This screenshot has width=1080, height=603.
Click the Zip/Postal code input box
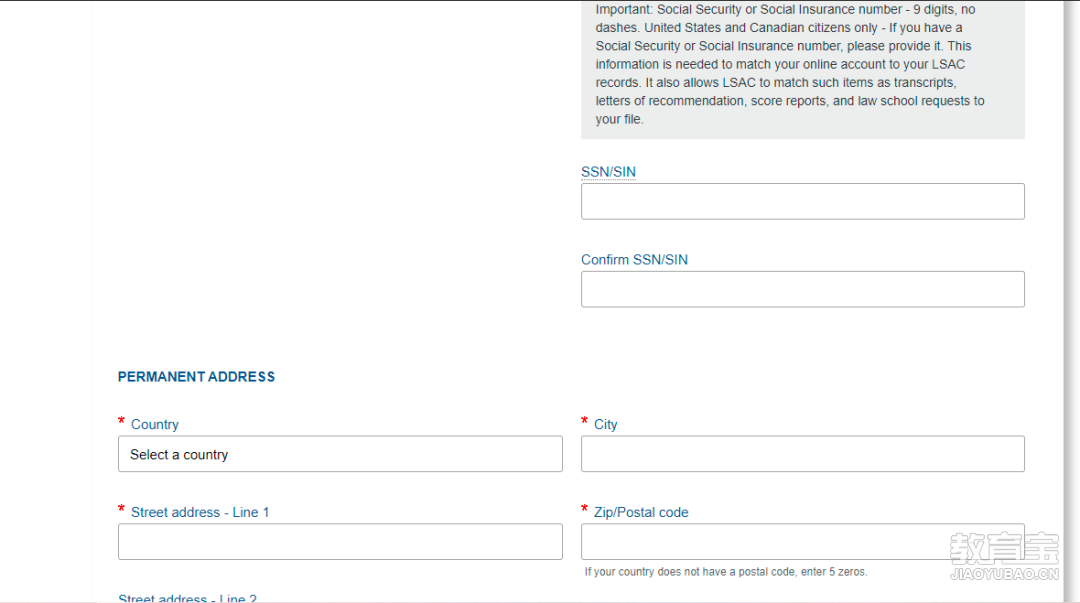pos(802,541)
